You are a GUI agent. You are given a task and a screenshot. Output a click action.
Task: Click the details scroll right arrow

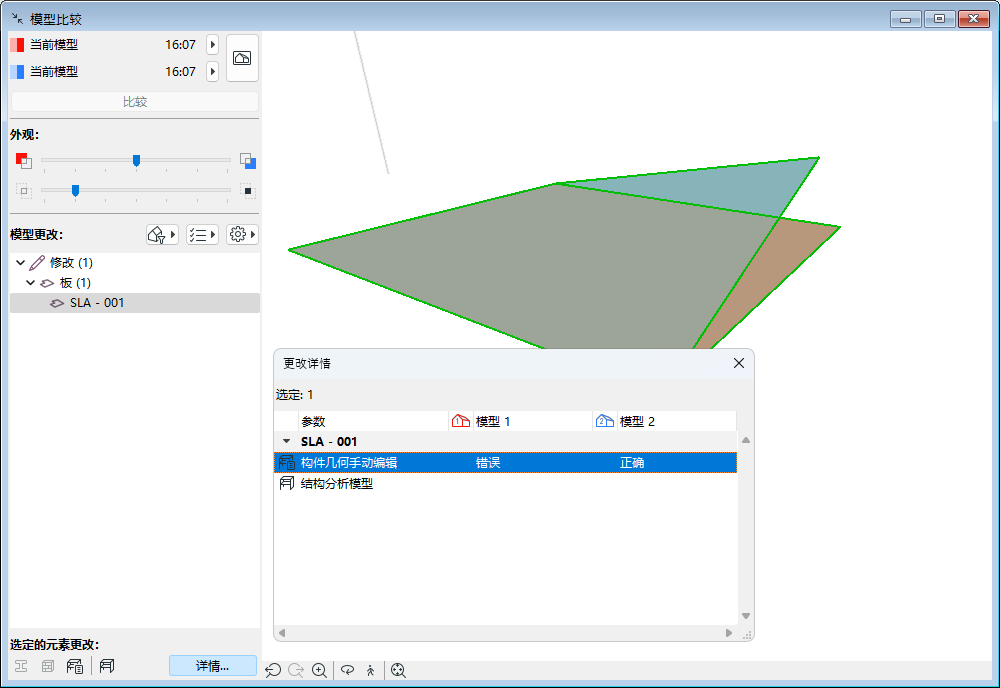point(729,633)
